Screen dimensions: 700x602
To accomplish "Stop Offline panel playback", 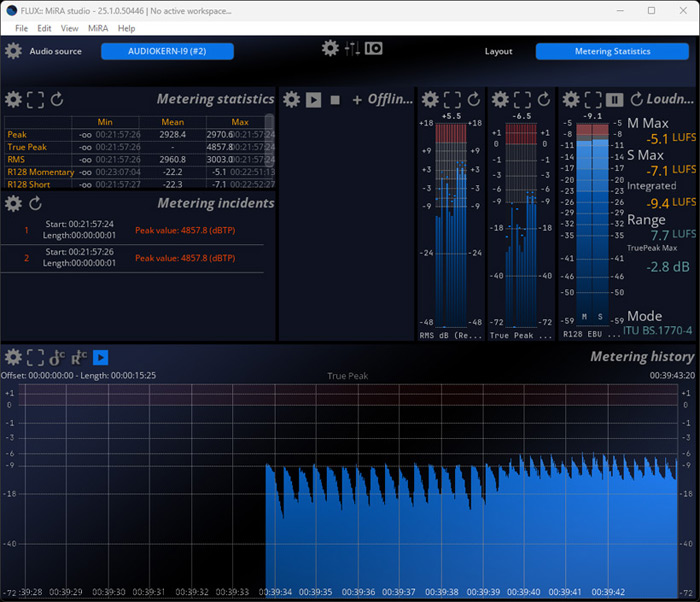I will (335, 100).
